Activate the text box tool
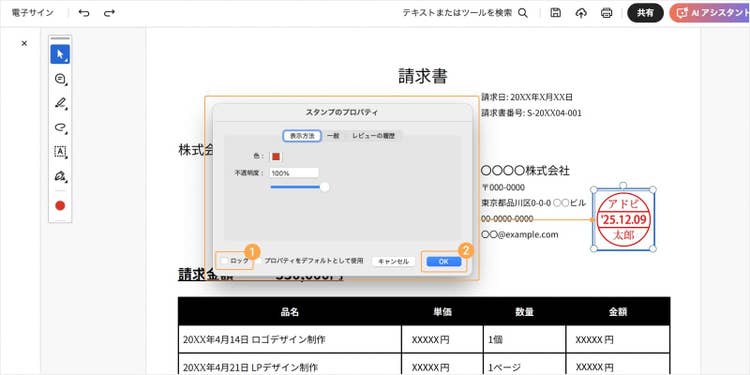This screenshot has width=750, height=375. tap(60, 152)
